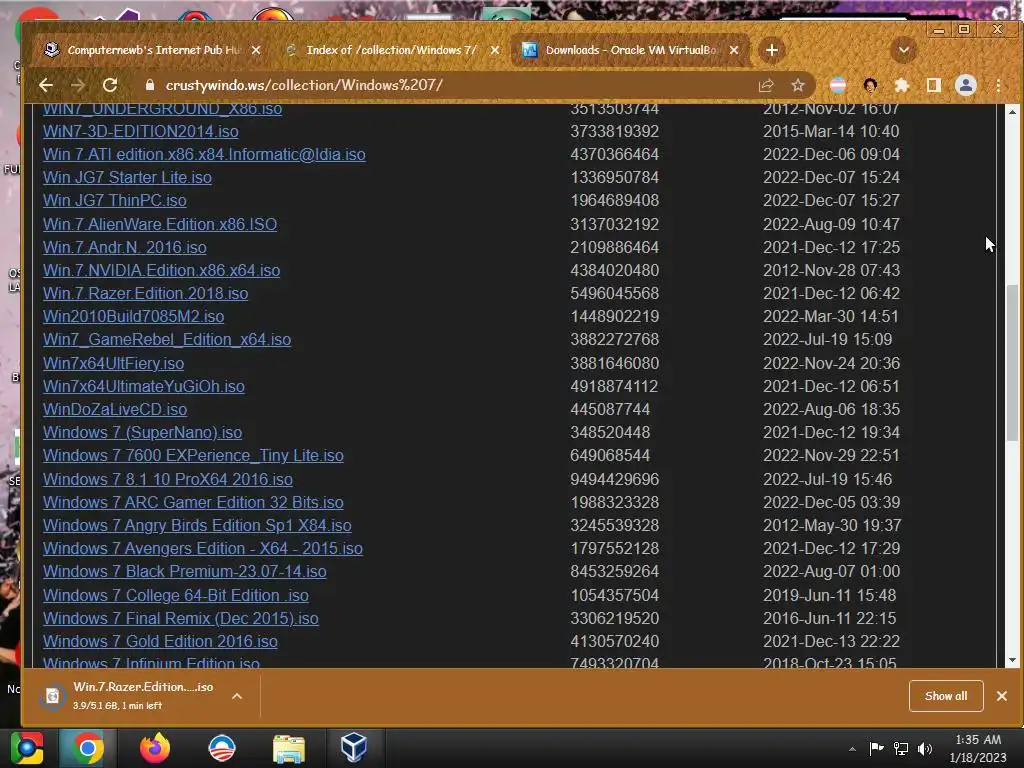The image size is (1024, 768).
Task: Download Win JG7 Starter Lite.iso
Action: coord(127,177)
